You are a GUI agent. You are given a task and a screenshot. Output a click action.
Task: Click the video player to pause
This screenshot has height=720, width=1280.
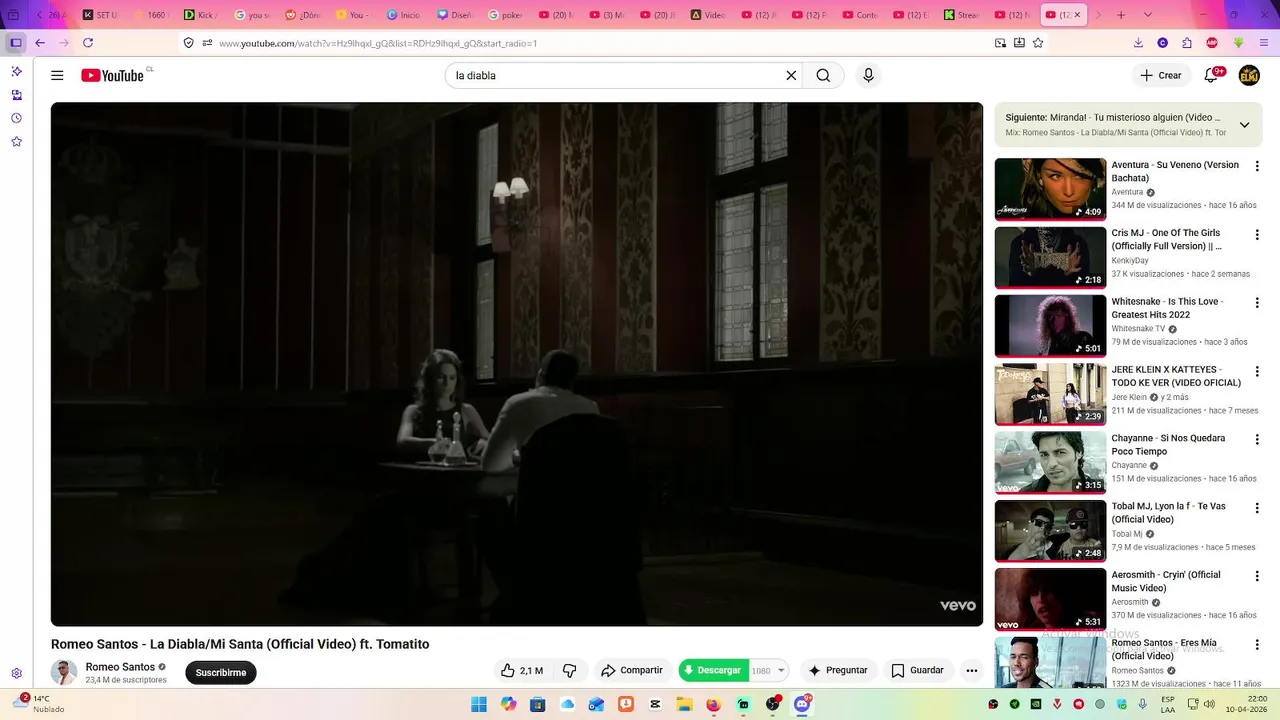coord(517,364)
